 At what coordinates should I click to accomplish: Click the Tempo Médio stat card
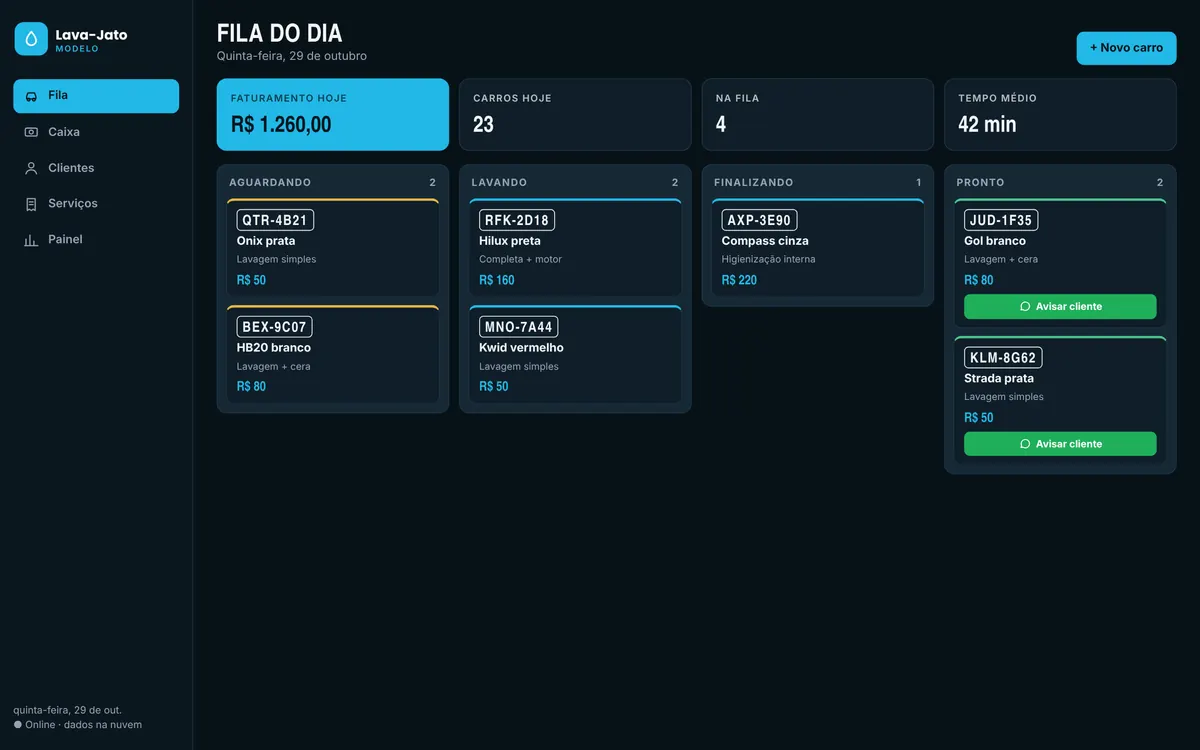(1060, 115)
